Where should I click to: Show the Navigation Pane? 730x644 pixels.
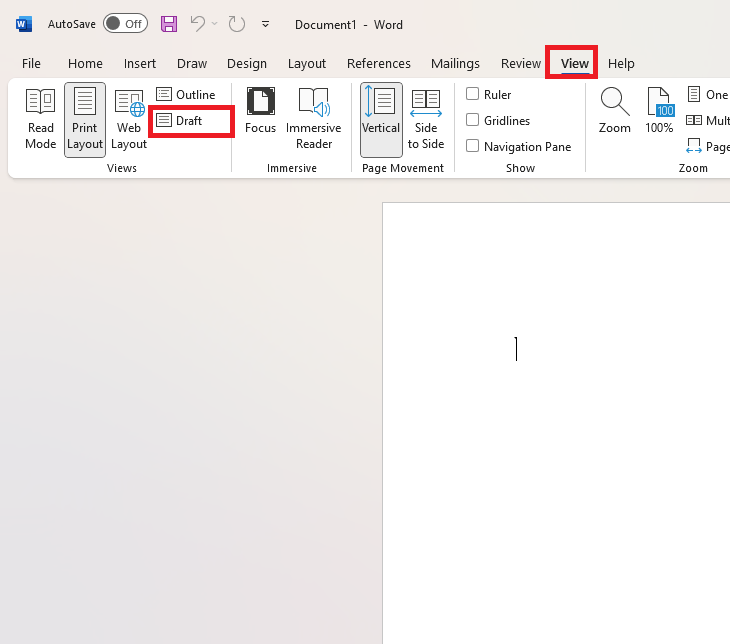click(473, 146)
